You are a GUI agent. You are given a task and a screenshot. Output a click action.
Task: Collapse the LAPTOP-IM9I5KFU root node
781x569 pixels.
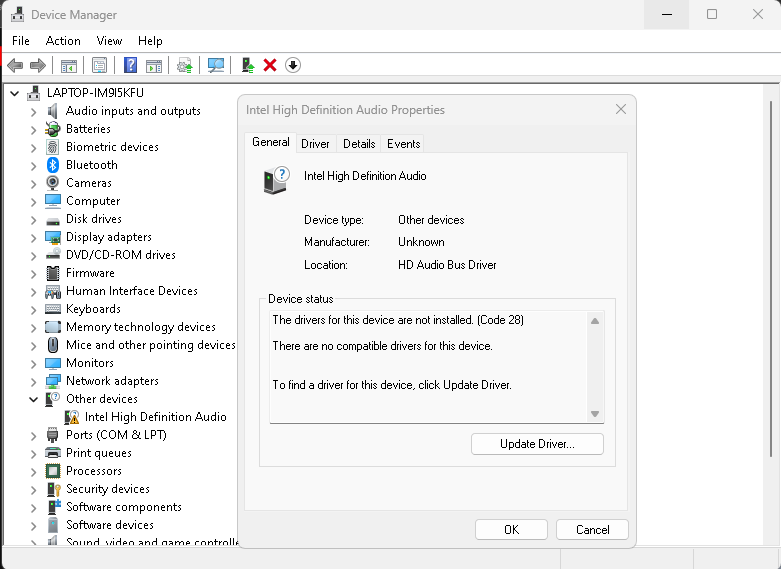[x=15, y=93]
